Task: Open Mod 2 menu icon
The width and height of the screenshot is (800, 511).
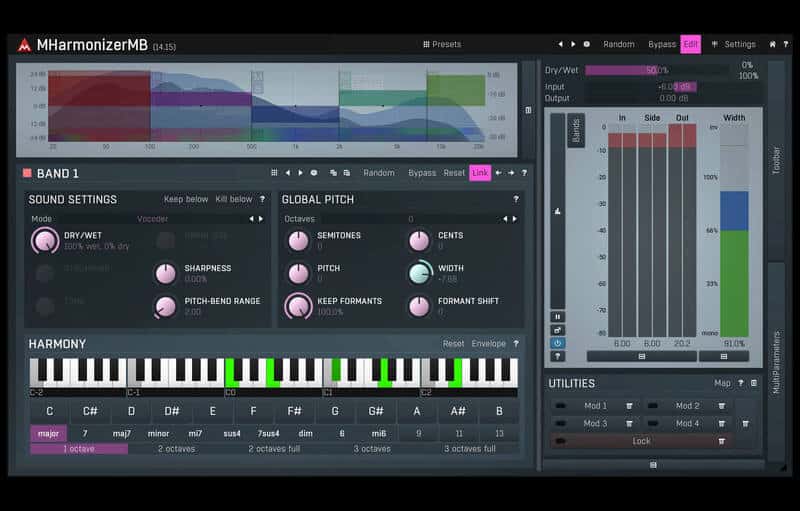Action: [721, 406]
